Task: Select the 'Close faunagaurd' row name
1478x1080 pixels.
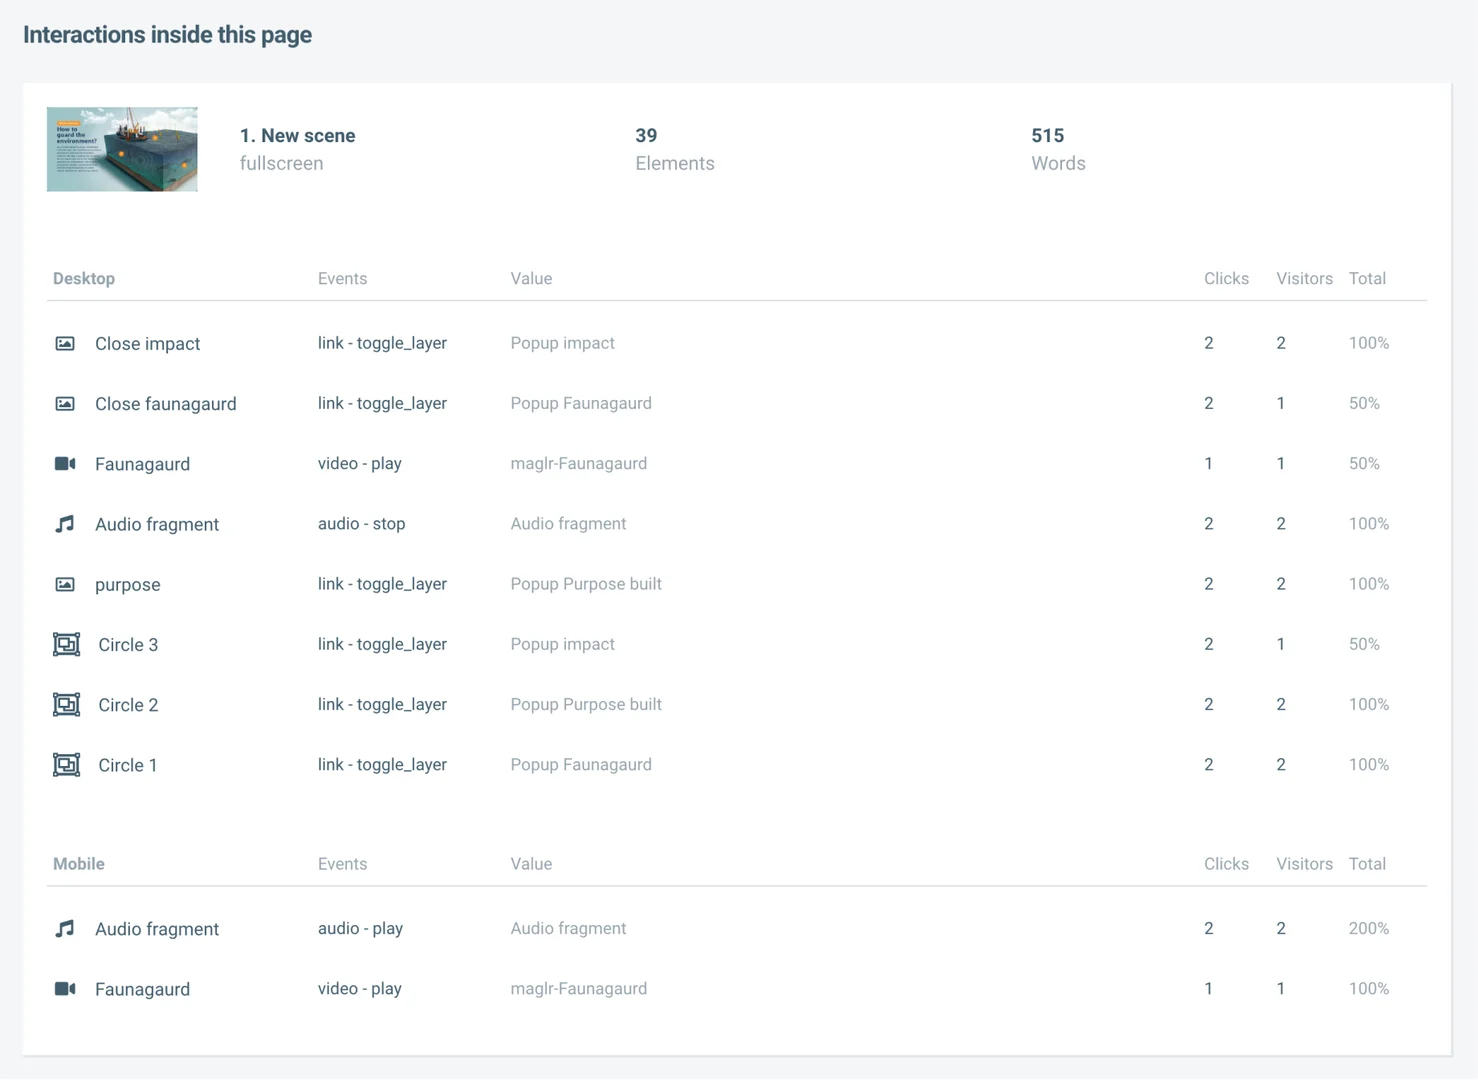Action: point(166,404)
